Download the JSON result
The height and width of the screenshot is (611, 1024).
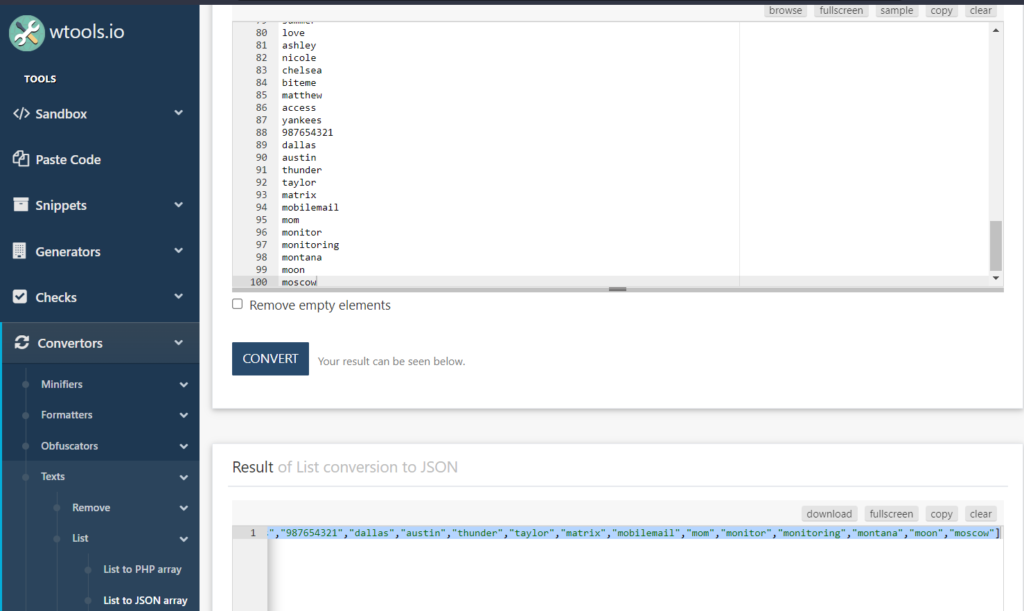click(829, 513)
